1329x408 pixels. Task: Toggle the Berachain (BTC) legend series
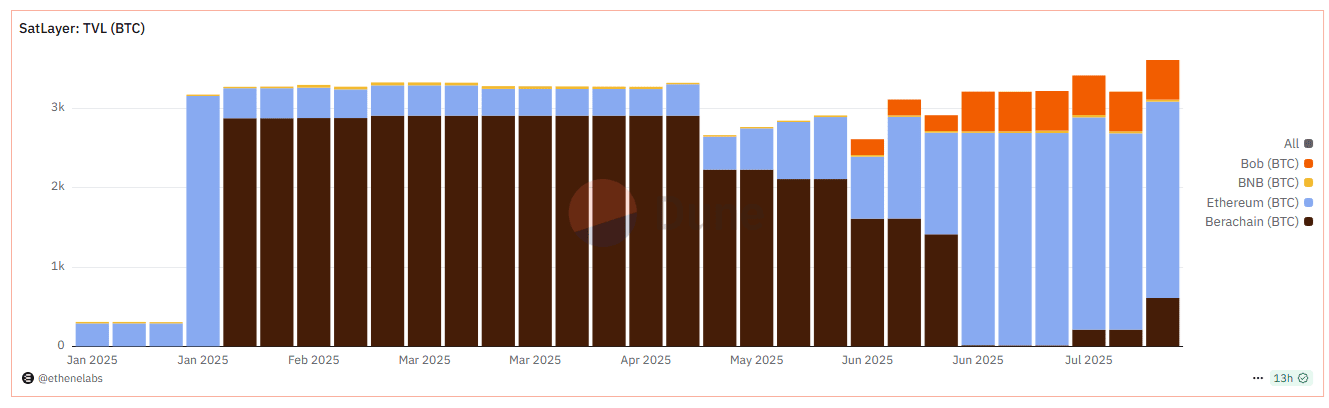(1259, 221)
